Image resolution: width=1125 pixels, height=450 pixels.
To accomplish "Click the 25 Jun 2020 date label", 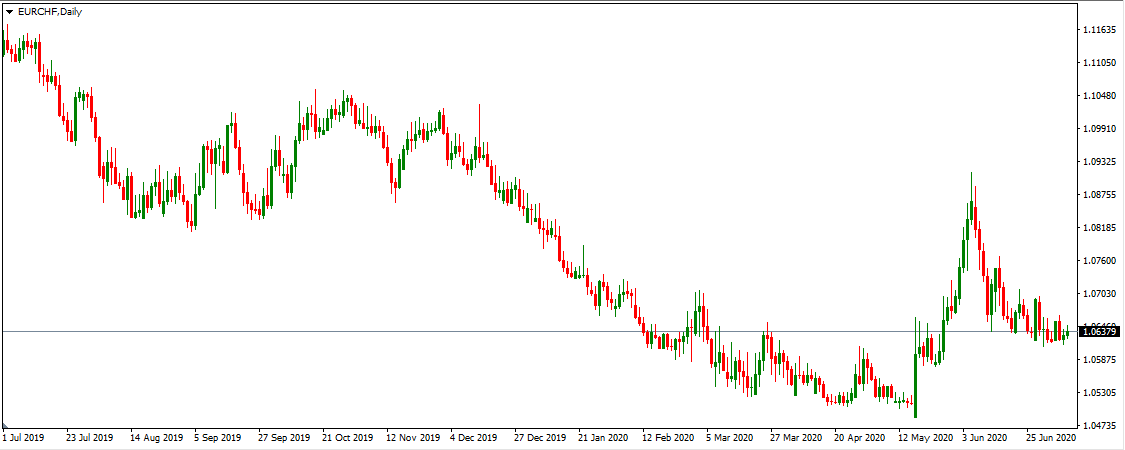I will 1052,437.
